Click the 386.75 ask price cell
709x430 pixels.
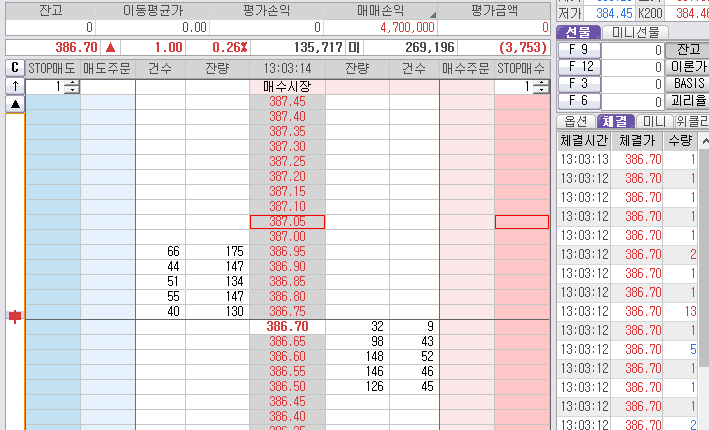(x=287, y=312)
